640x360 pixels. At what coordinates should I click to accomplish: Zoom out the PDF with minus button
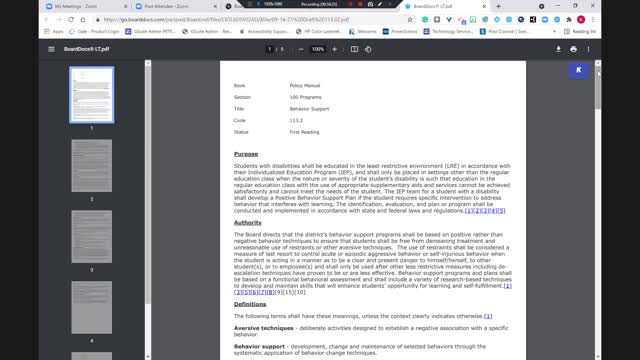point(301,49)
